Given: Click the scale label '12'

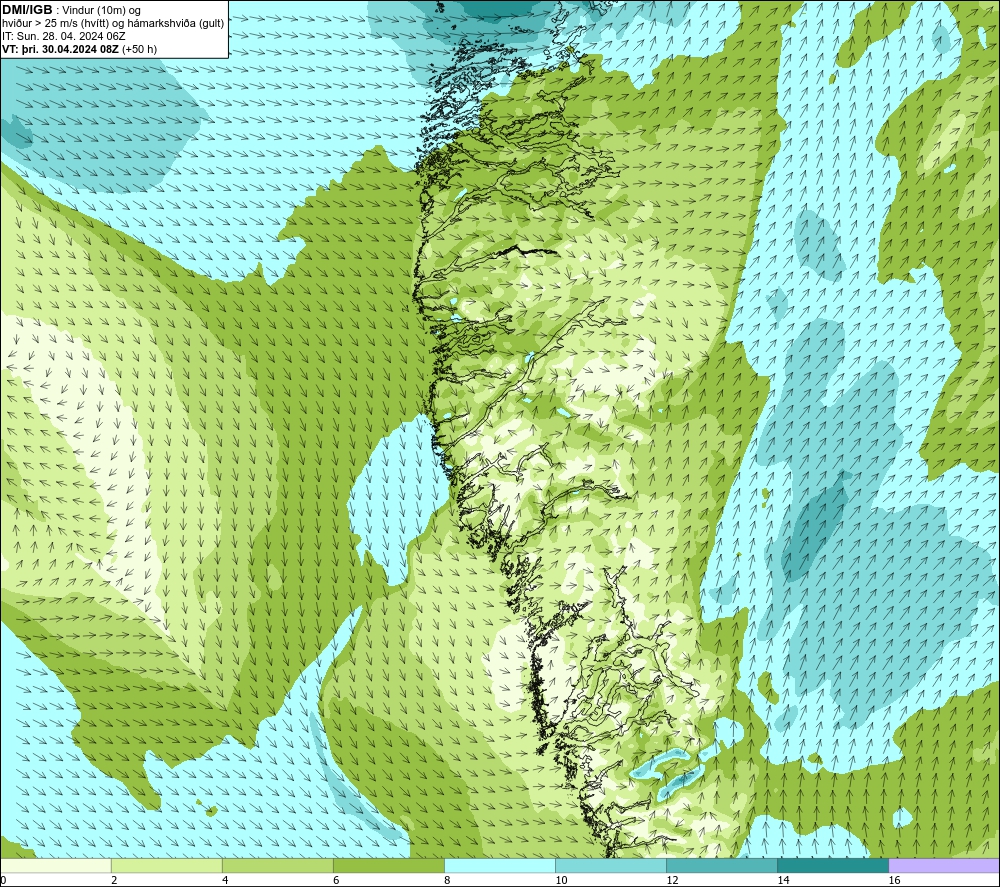Looking at the screenshot, I should point(672,881).
